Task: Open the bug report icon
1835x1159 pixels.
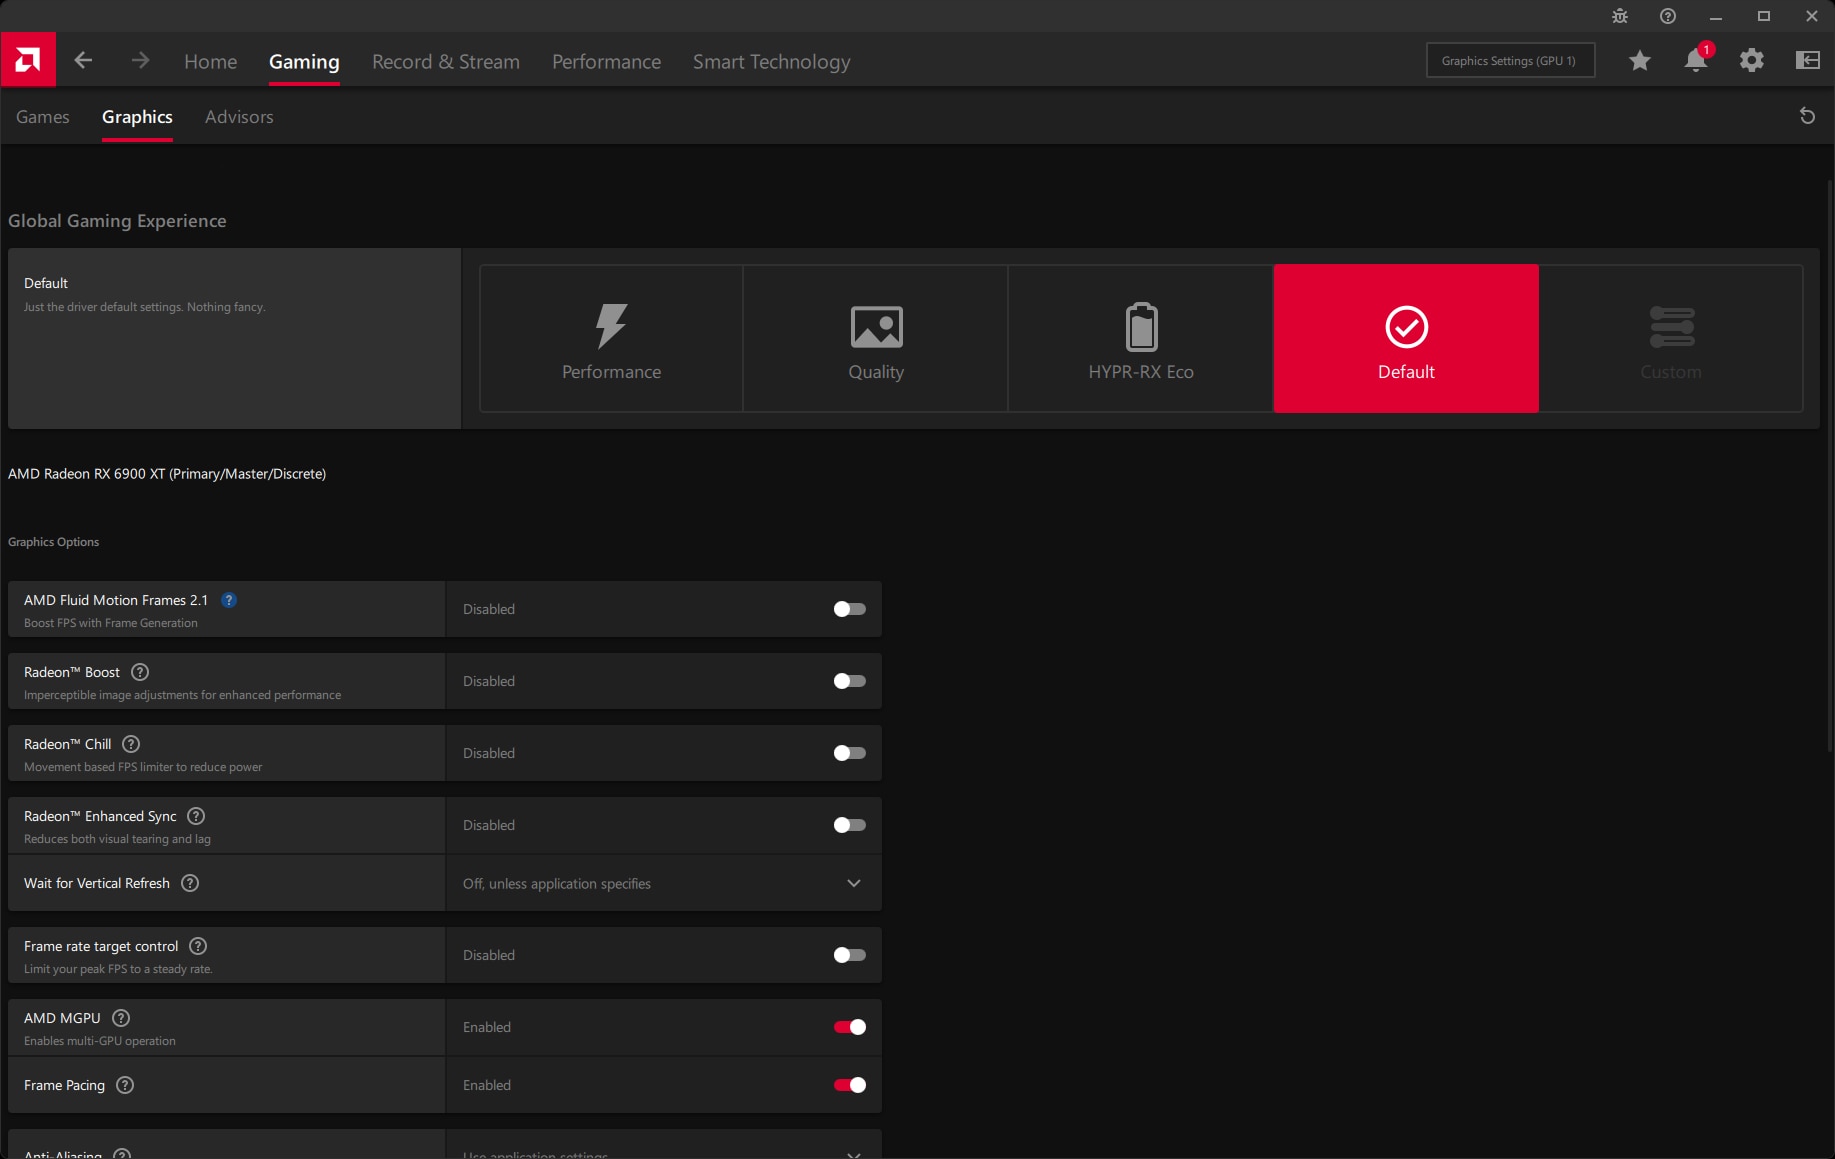Action: [x=1620, y=16]
